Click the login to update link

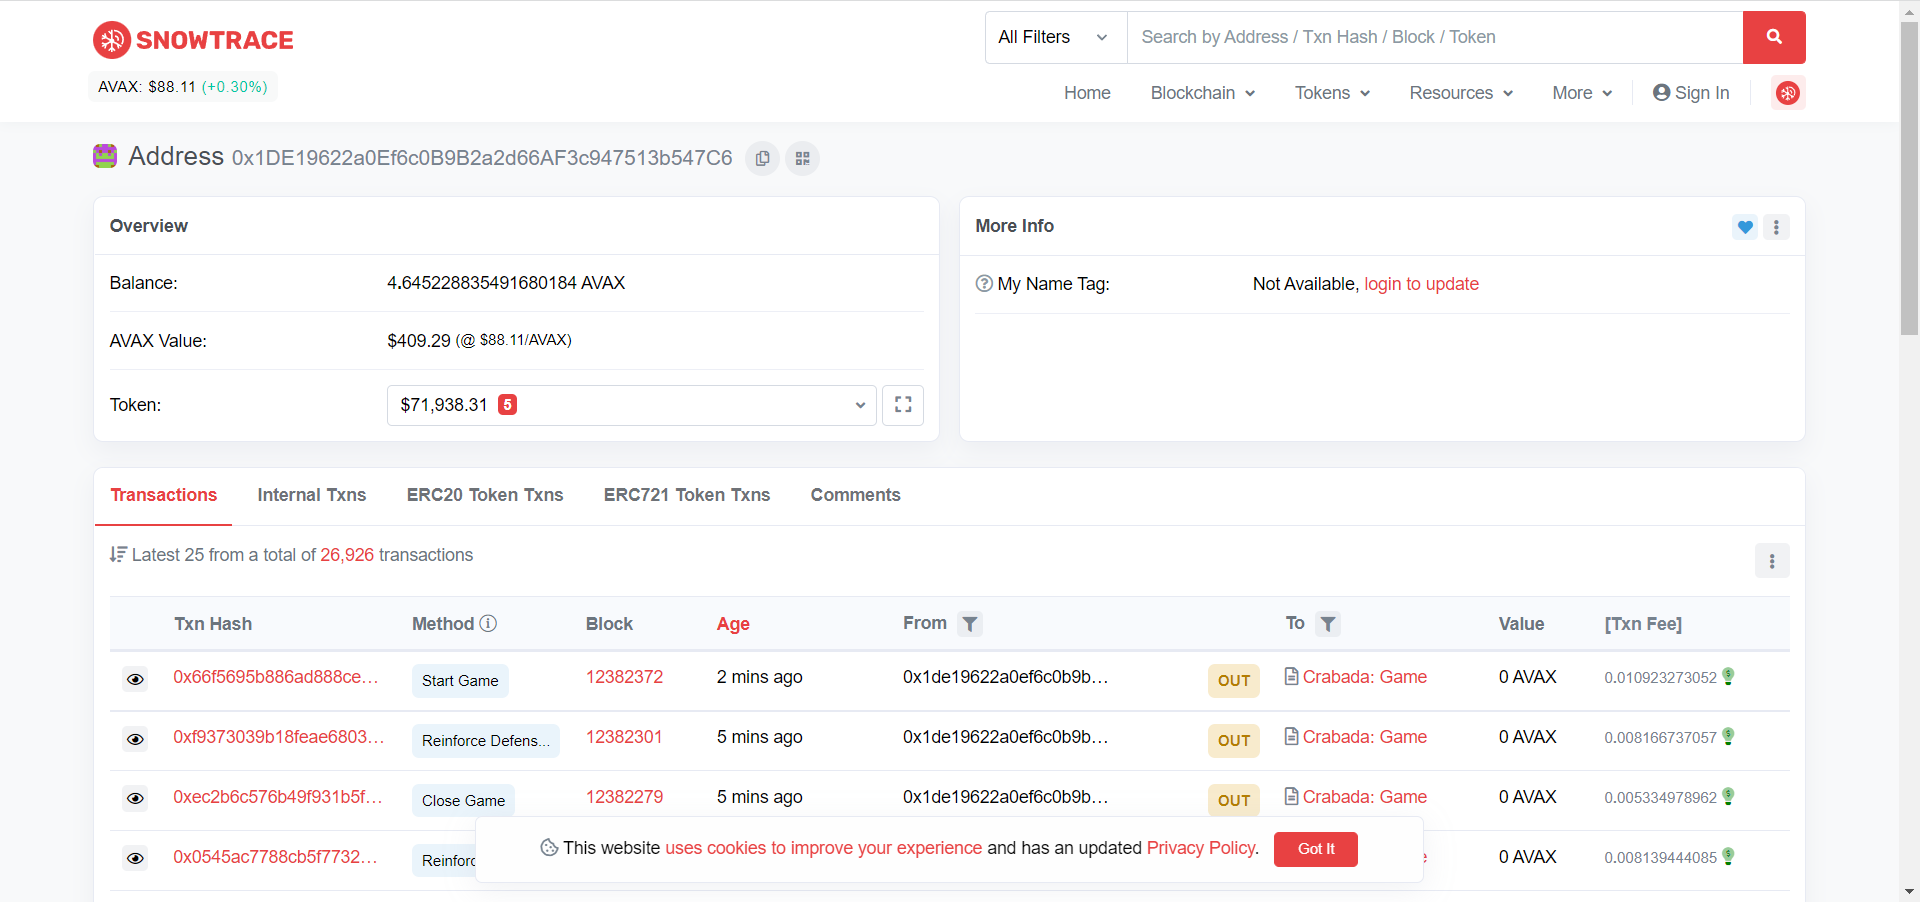click(1421, 284)
